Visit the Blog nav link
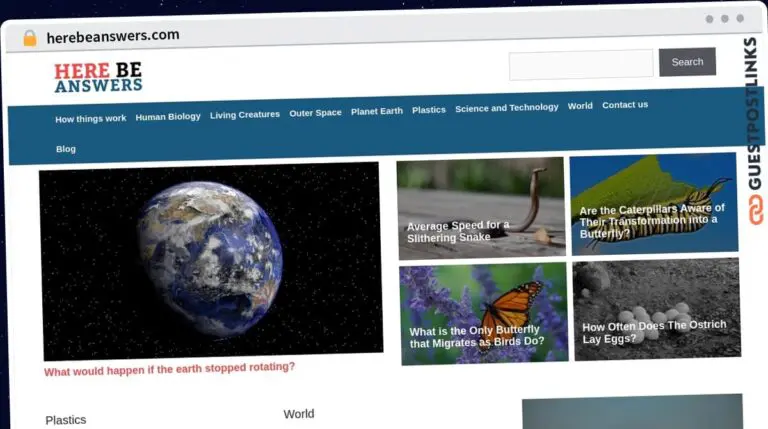Screen dimensions: 768x429 coord(66,149)
